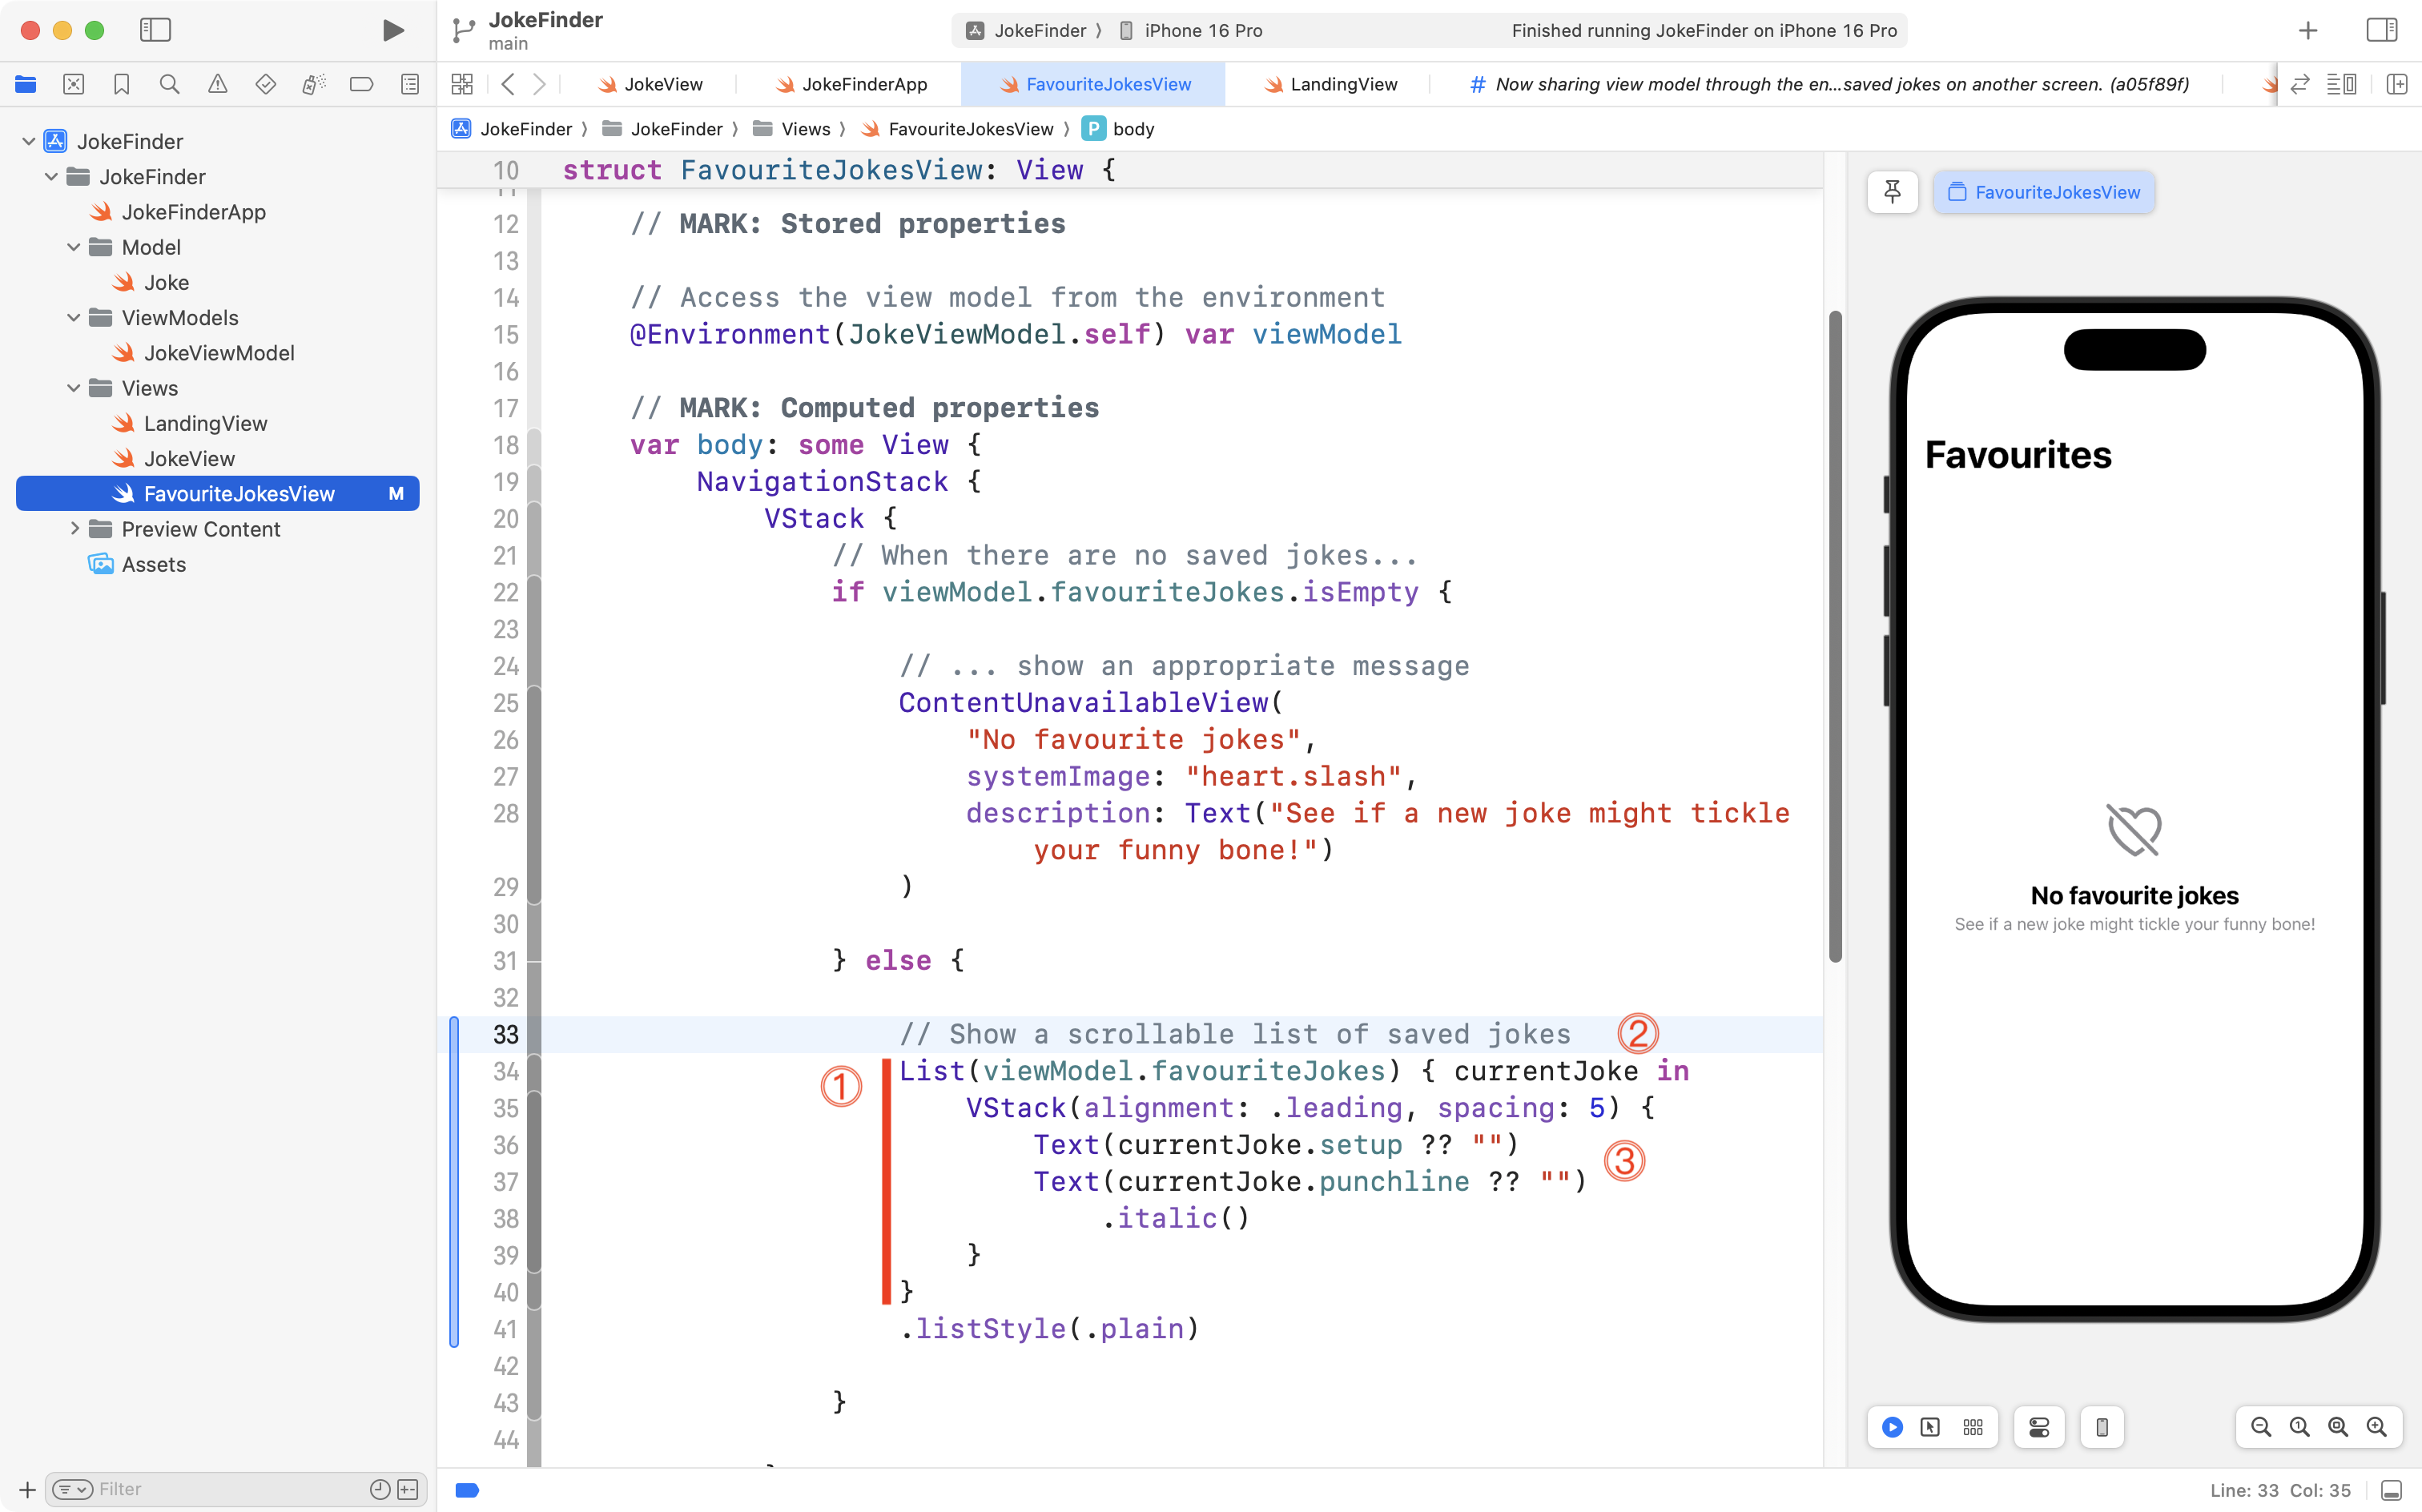The height and width of the screenshot is (1512, 2422).
Task: Click the add editor split icon
Action: tap(2396, 84)
